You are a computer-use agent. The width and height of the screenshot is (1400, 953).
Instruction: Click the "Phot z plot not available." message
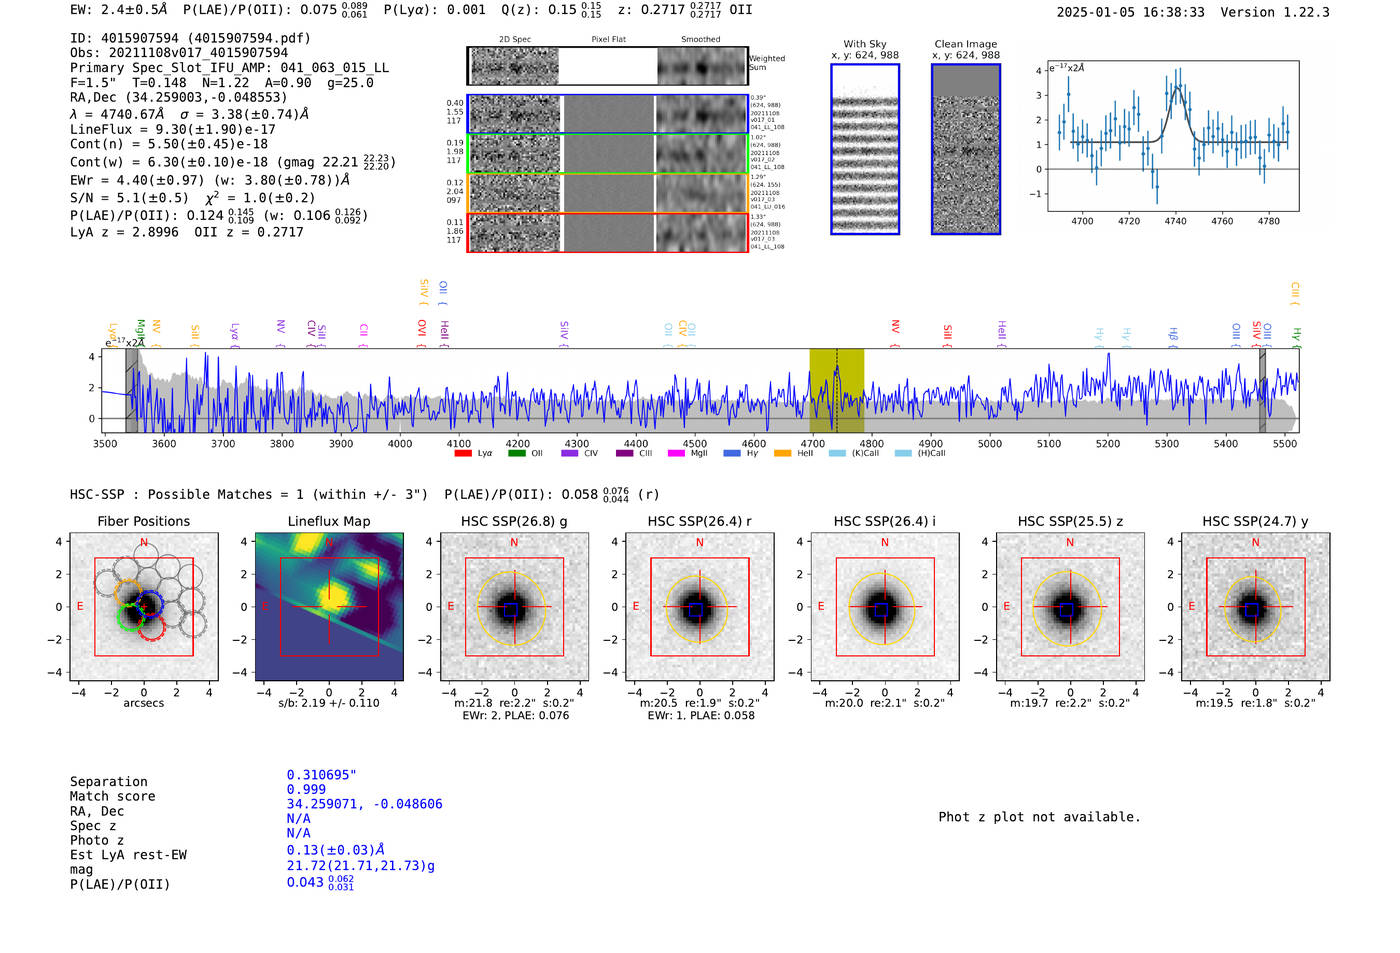point(1040,817)
